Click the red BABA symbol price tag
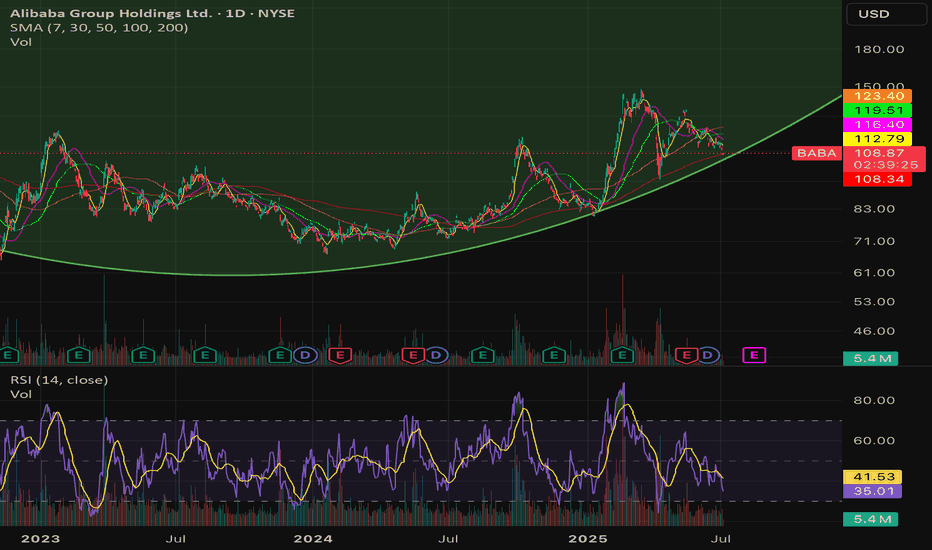Viewport: 932px width, 550px height. [x=817, y=153]
